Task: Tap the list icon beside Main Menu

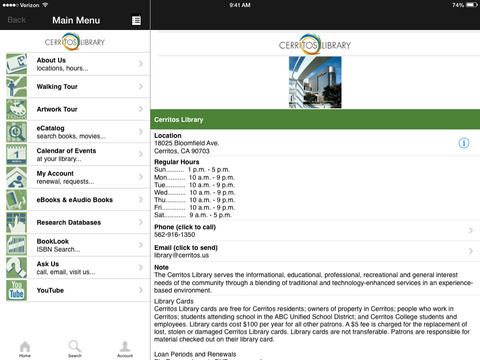Action: [136, 20]
